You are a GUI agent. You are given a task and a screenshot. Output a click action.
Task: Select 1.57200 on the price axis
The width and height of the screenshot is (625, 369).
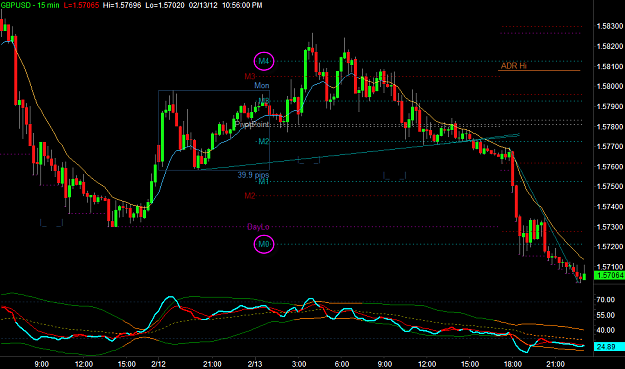609,247
